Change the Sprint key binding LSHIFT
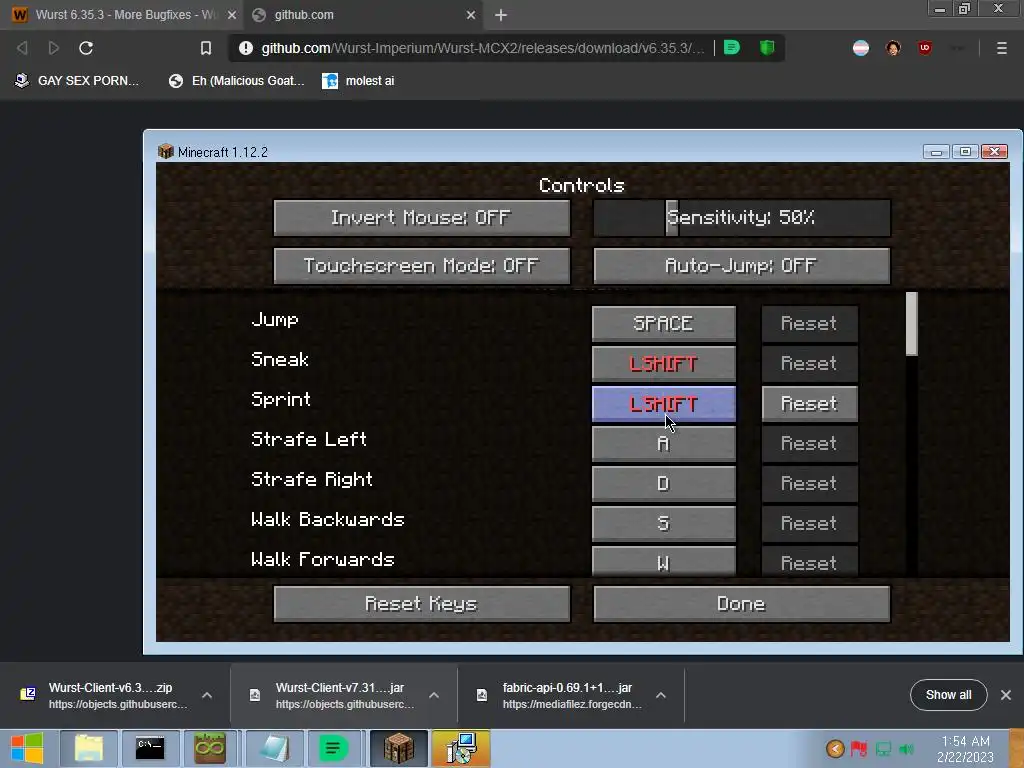The width and height of the screenshot is (1024, 768). pyautogui.click(x=664, y=404)
